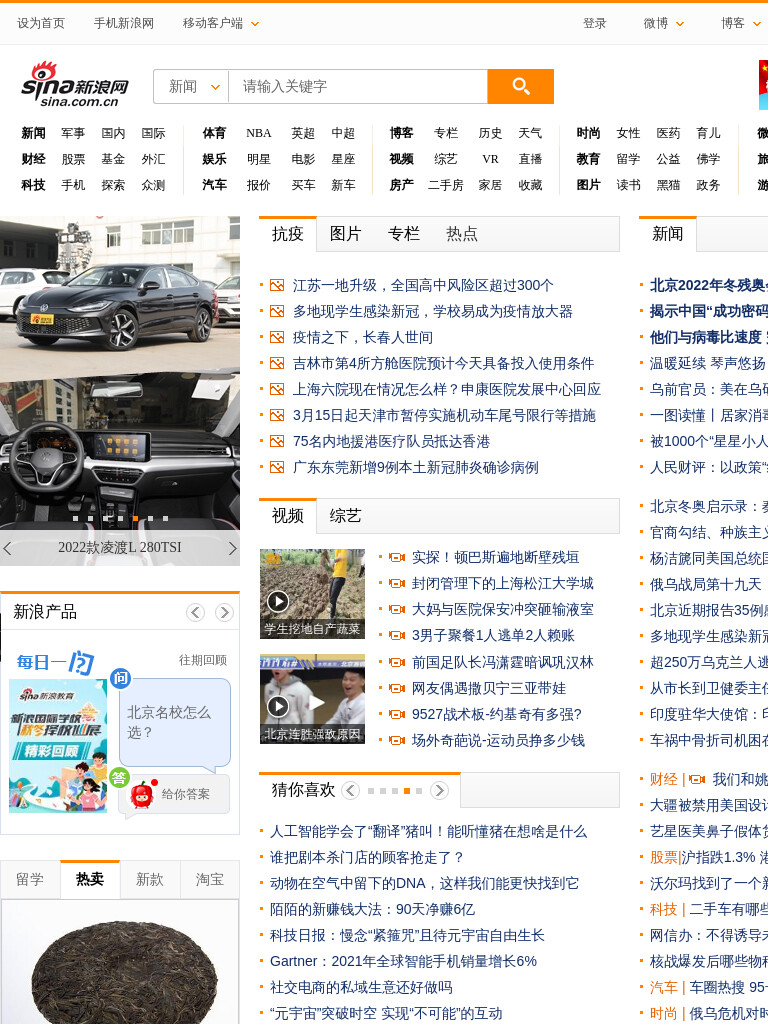Switch to the 专栏 tab beside 抗疫
Viewport: 768px width, 1024px height.
click(x=404, y=234)
